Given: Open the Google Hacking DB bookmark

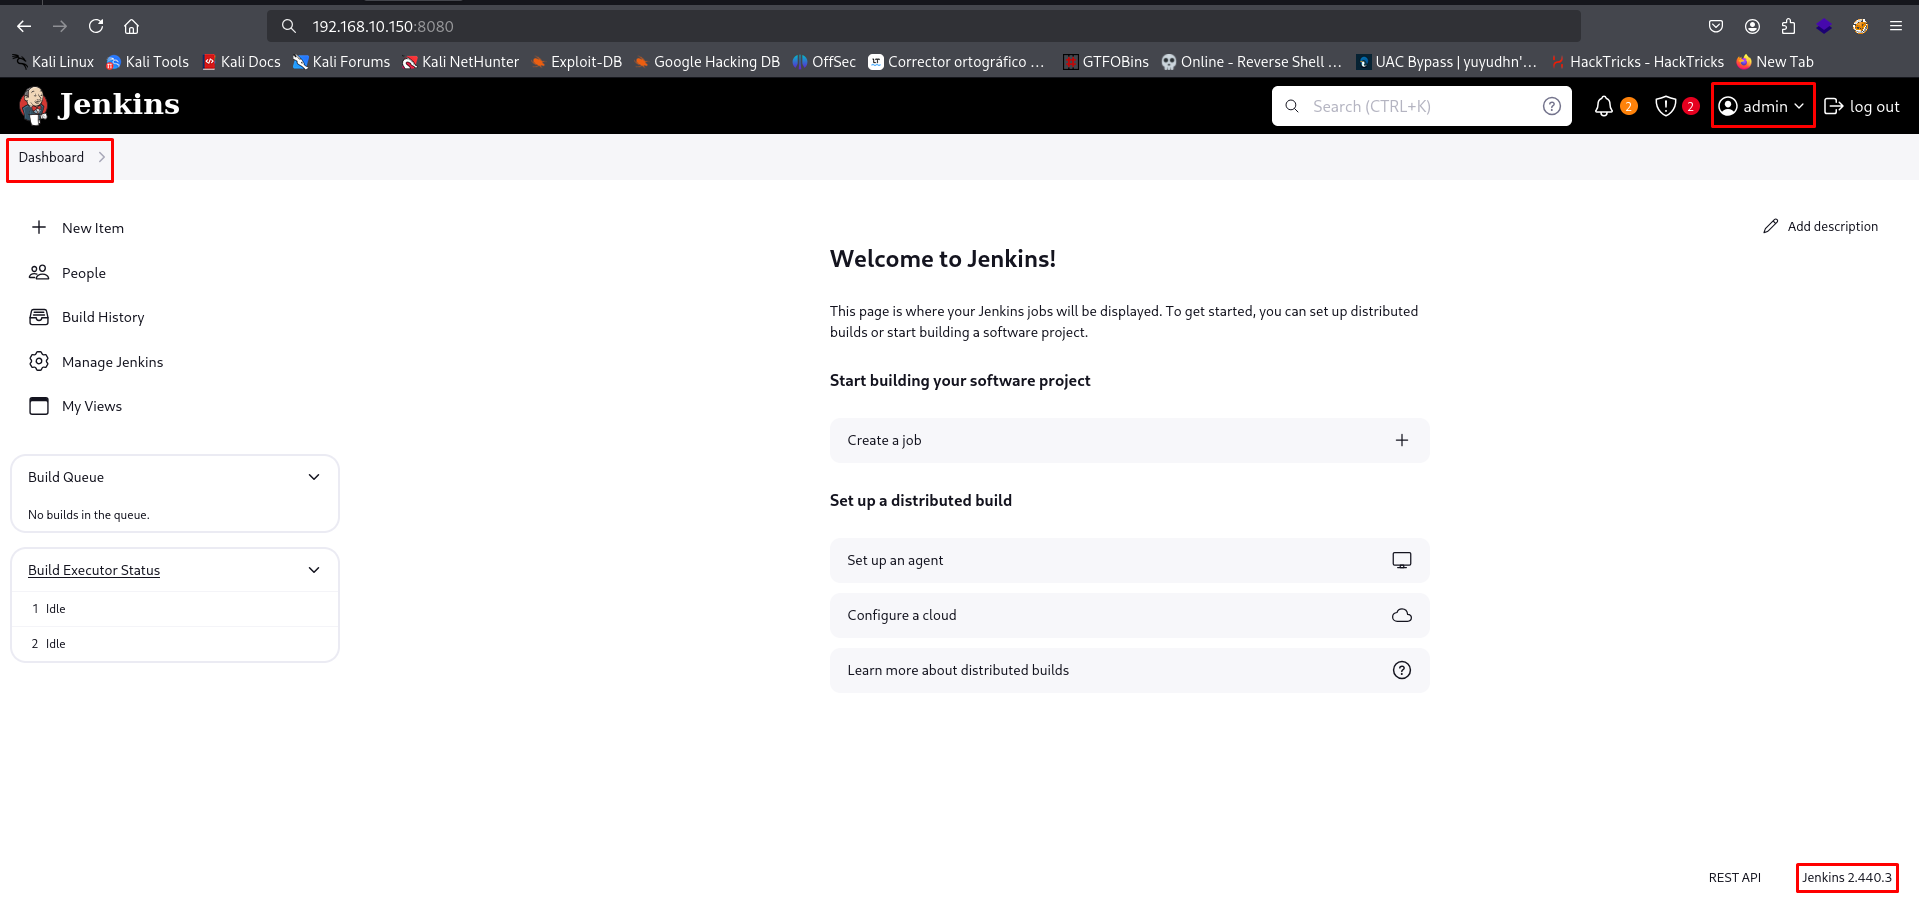Looking at the screenshot, I should (x=706, y=62).
